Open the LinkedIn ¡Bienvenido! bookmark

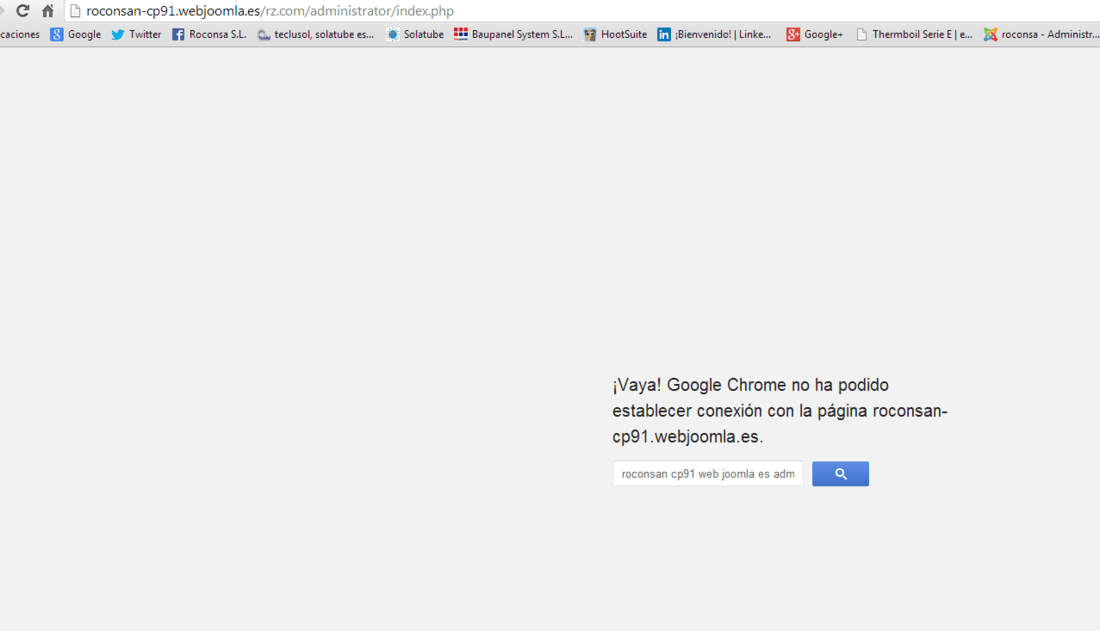click(714, 34)
